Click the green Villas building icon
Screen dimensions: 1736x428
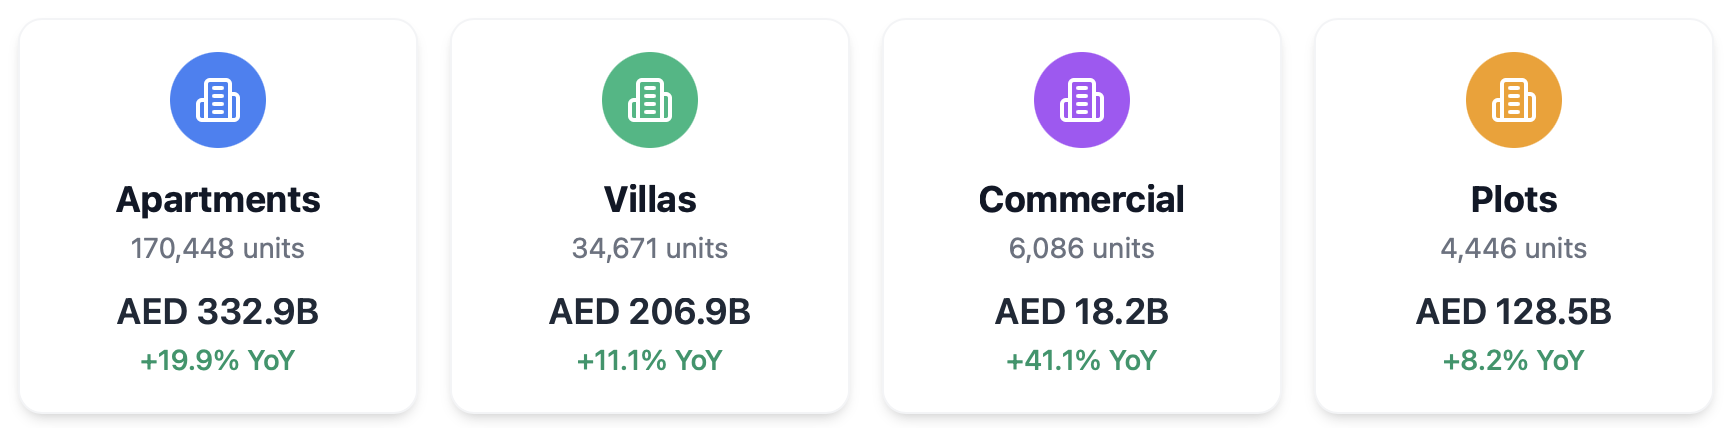coord(650,100)
